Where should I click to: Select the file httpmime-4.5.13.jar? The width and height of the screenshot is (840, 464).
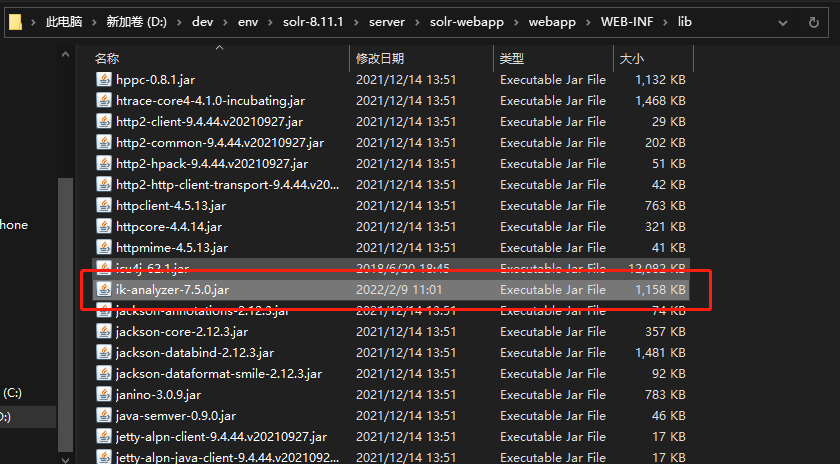[172, 248]
